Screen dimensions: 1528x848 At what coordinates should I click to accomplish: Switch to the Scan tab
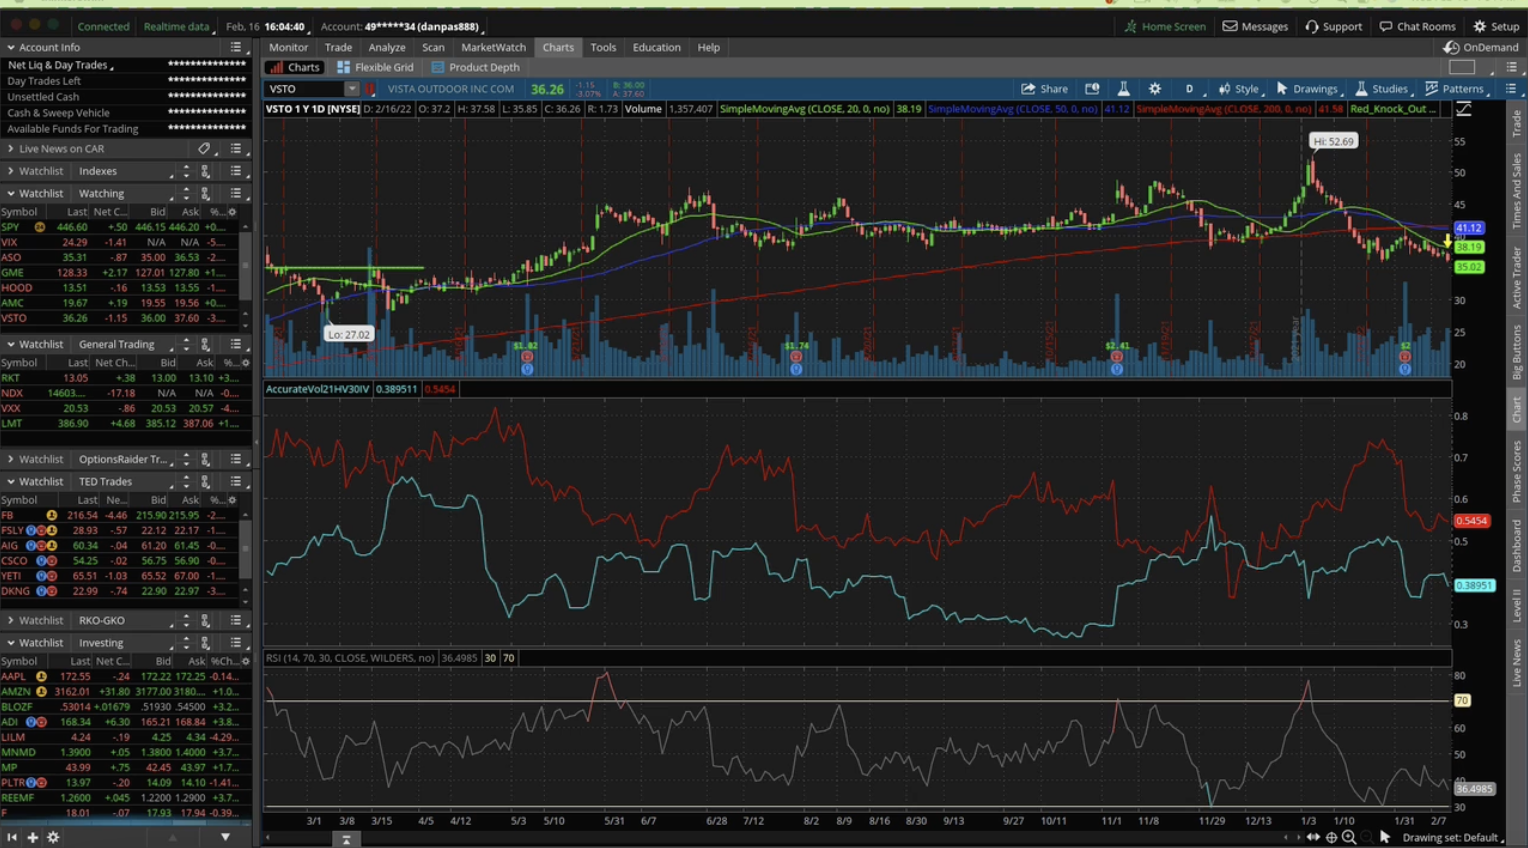pos(433,47)
